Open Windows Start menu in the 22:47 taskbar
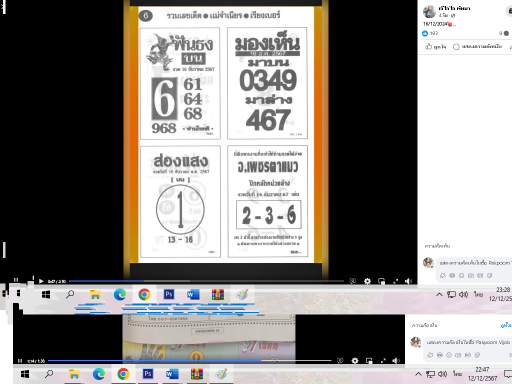The width and height of the screenshot is (512, 384). pyautogui.click(x=25, y=374)
